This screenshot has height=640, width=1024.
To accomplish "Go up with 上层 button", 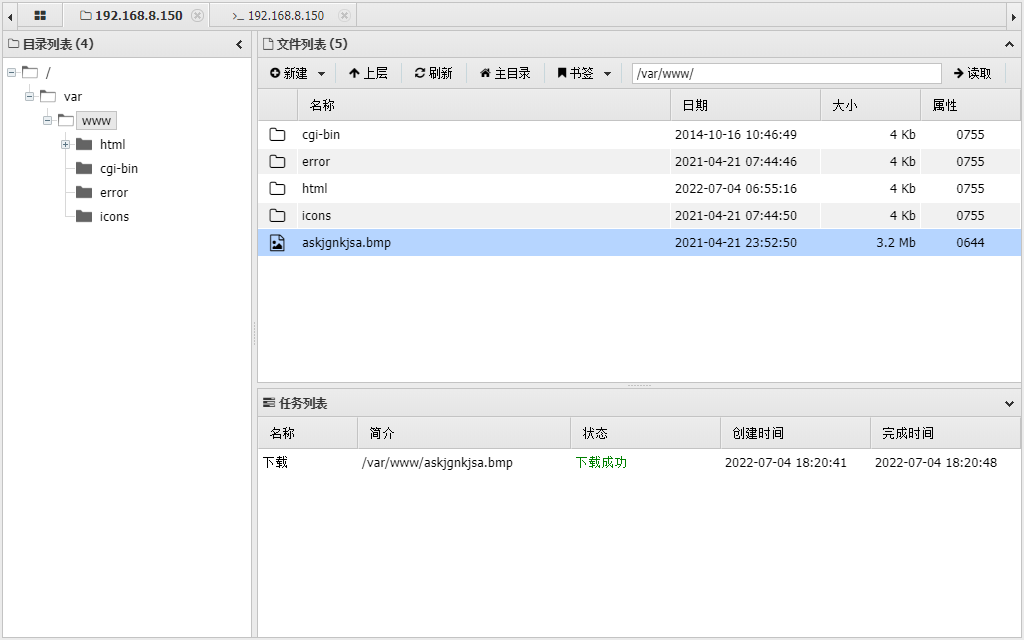I will [x=368, y=73].
